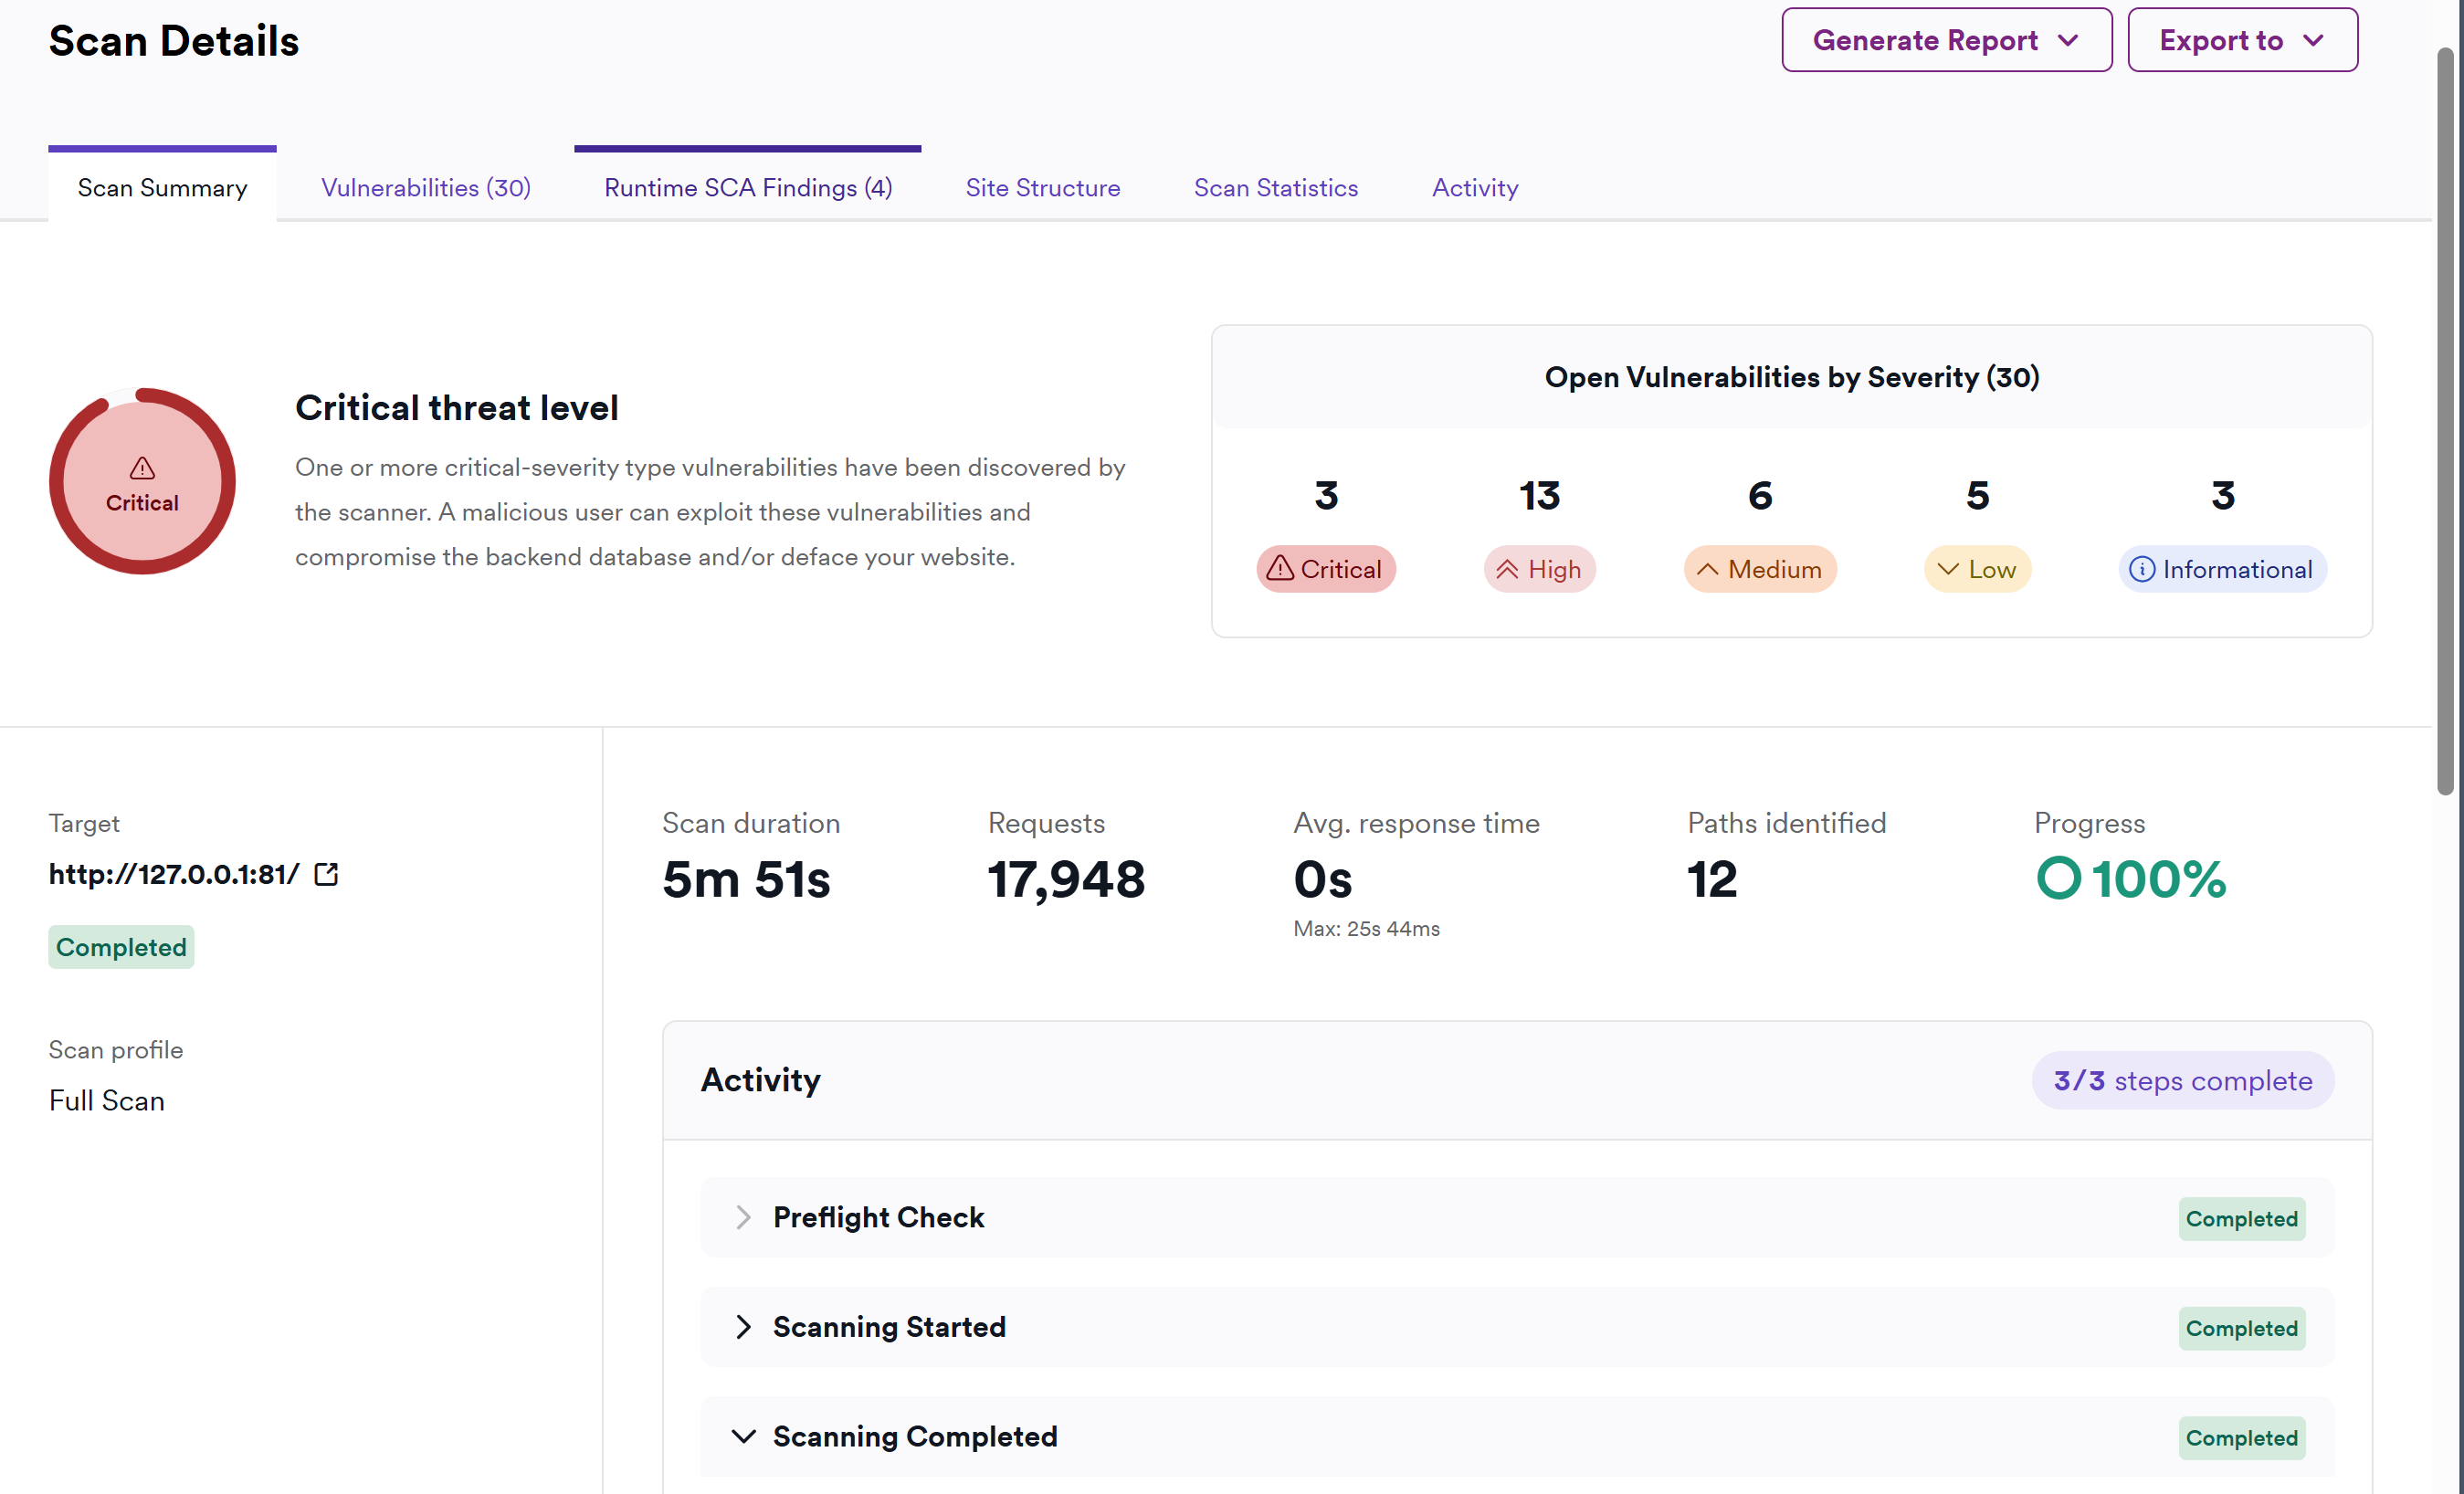Click the Critical severity badge
This screenshot has width=2464, height=1494.
coord(1325,569)
